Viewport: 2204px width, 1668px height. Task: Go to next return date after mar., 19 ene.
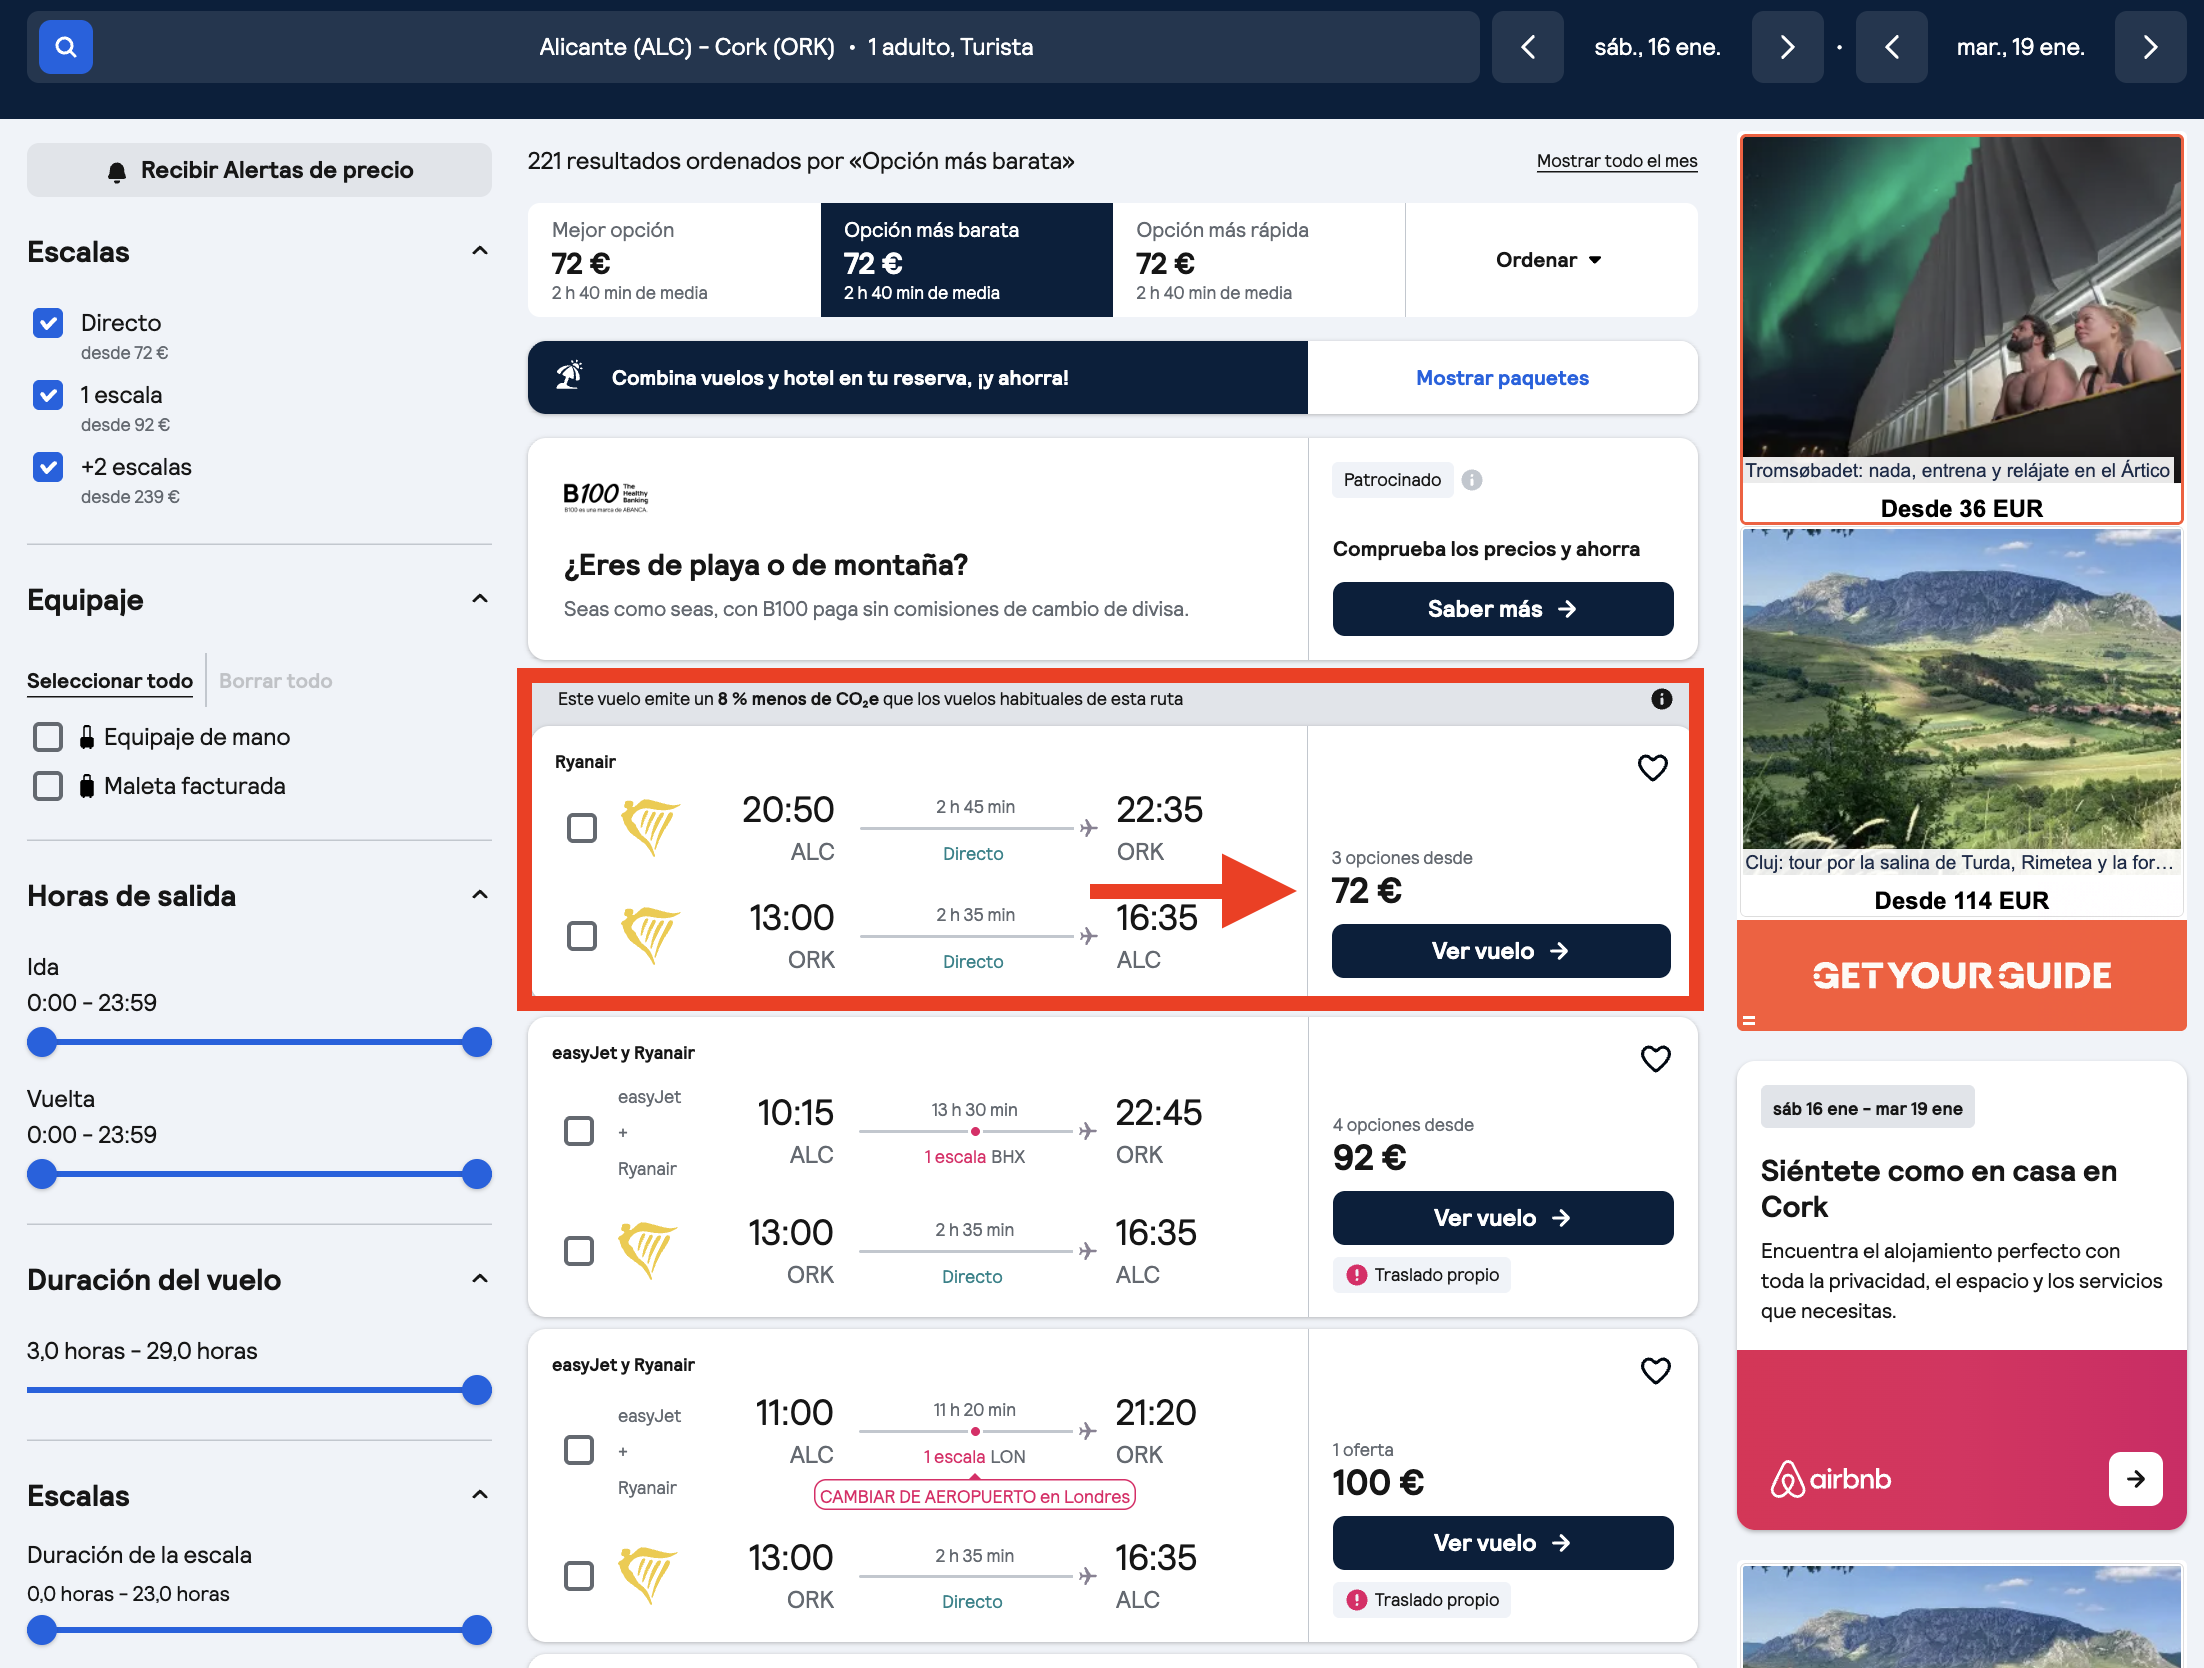(2150, 47)
